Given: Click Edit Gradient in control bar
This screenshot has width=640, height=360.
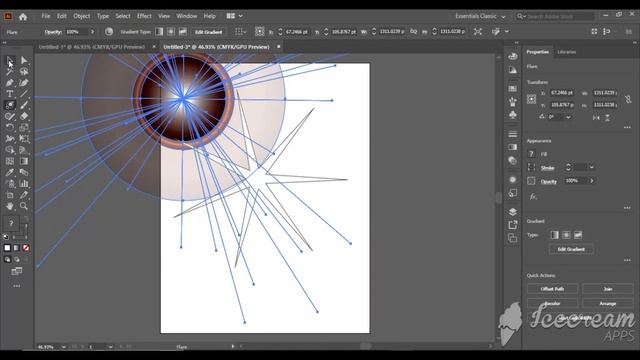Looking at the screenshot, I should (209, 32).
